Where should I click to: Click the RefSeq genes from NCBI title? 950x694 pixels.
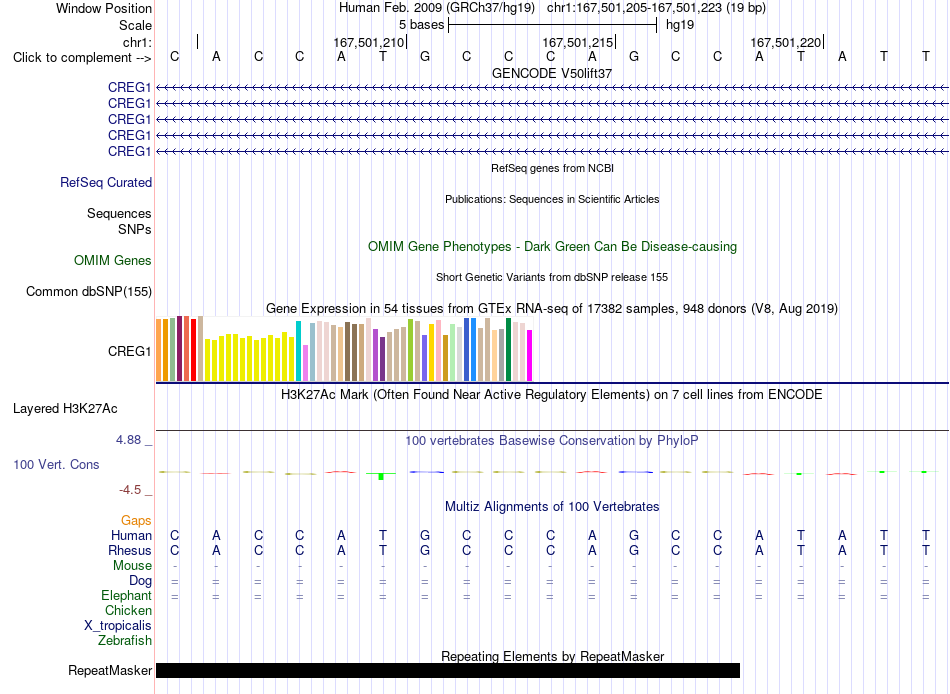pos(553,168)
